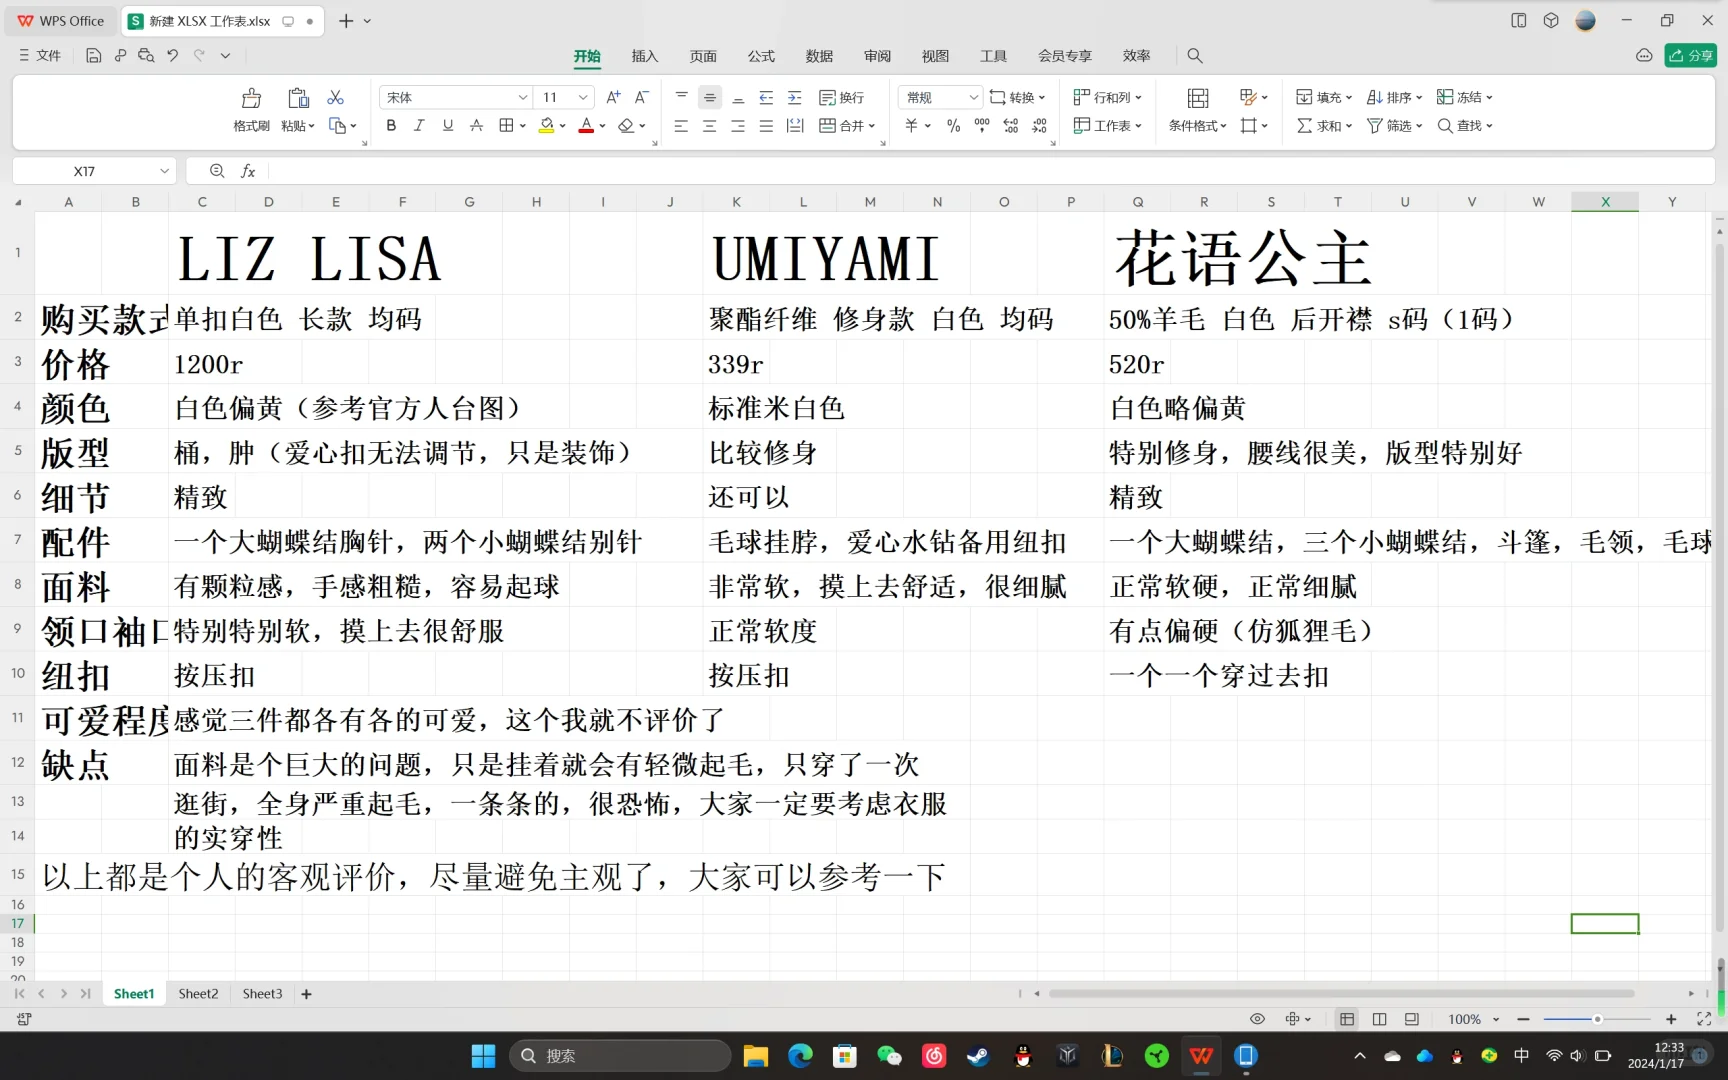Click the Cut scissors icon
The image size is (1728, 1080).
point(336,97)
